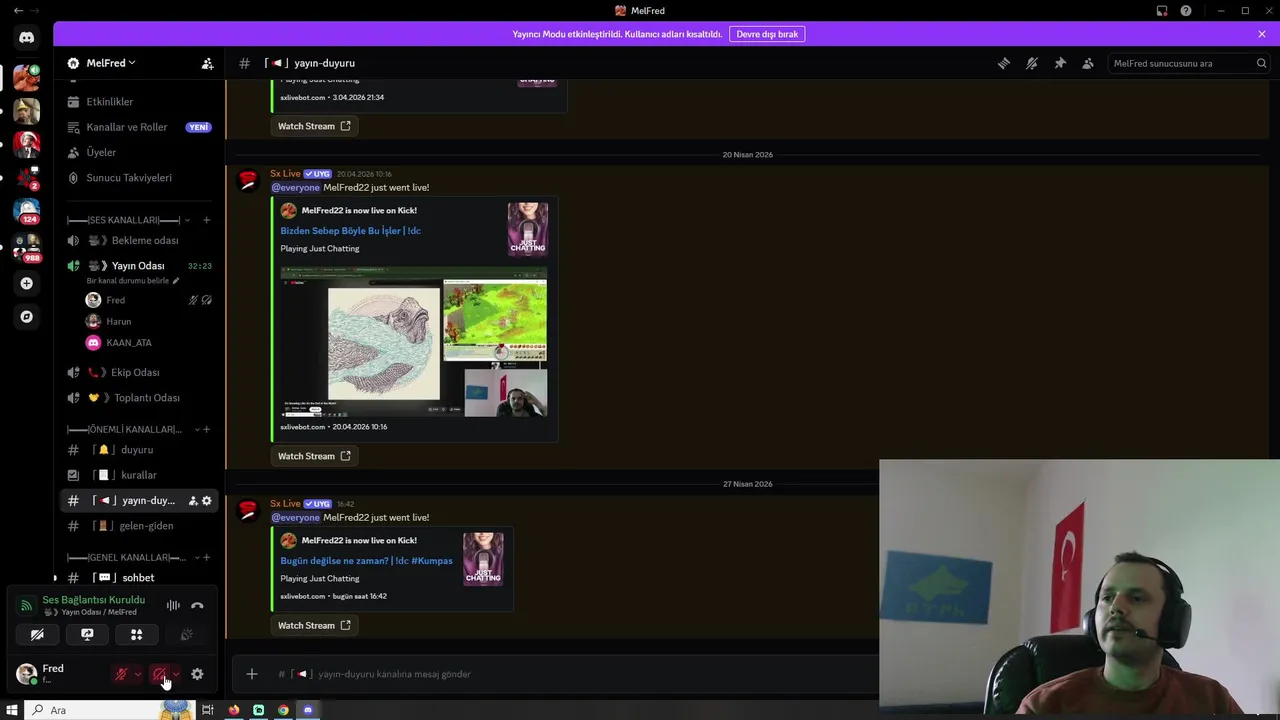Open the server folder with the 988 badge

(x=26, y=247)
